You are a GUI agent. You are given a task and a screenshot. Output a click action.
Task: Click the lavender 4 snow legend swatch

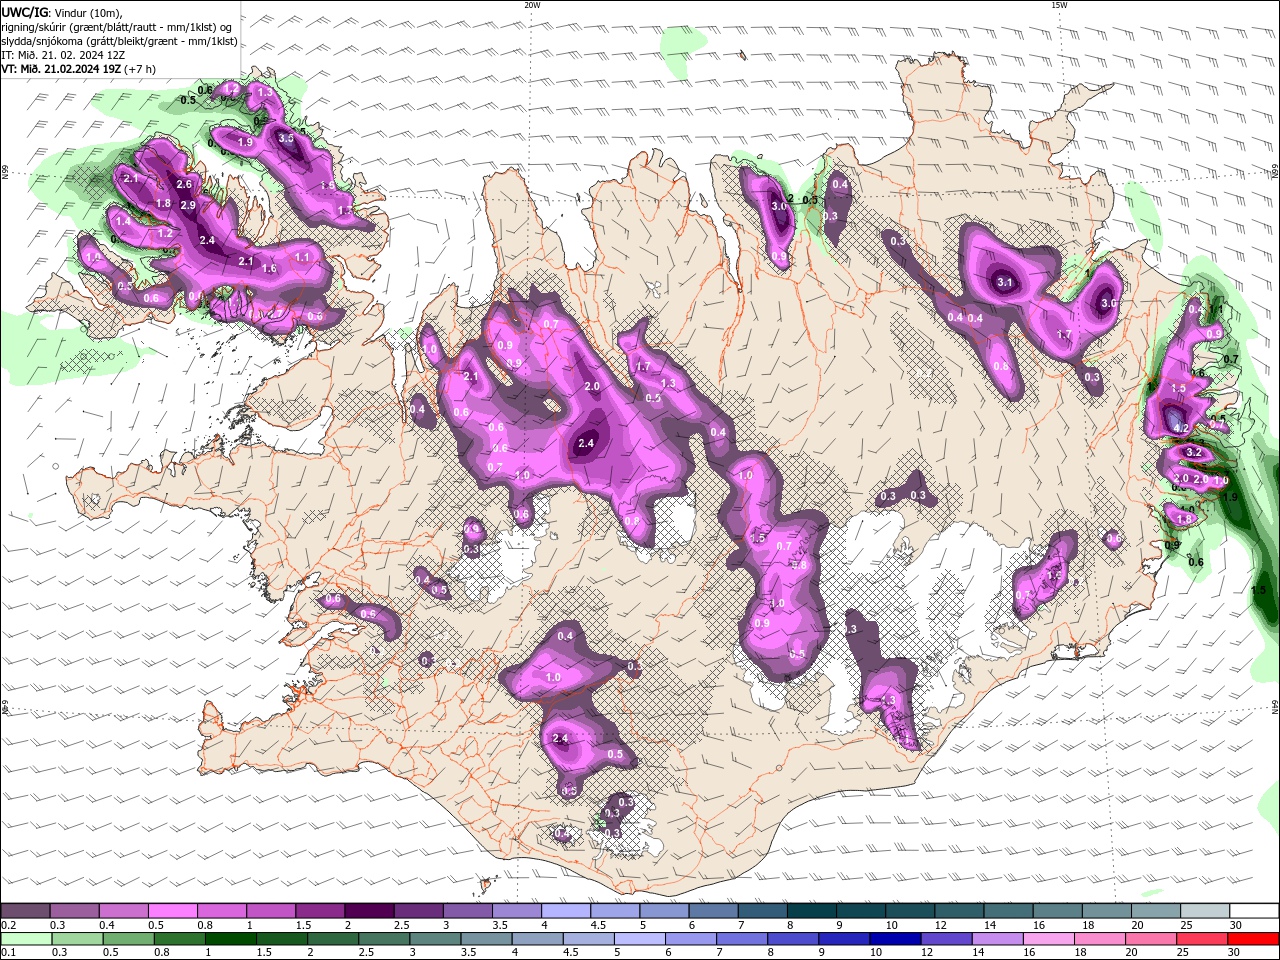(566, 911)
